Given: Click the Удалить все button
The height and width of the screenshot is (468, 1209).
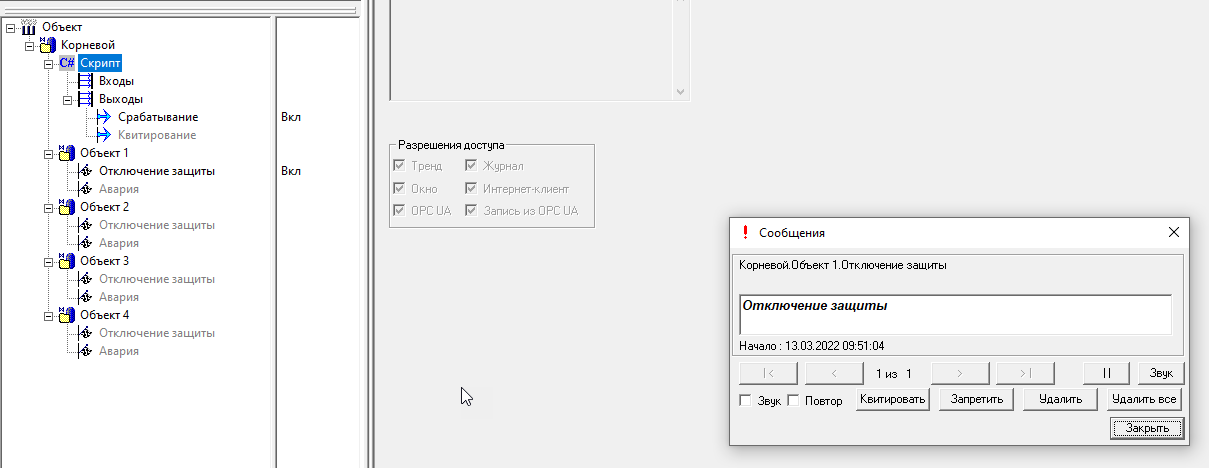Looking at the screenshot, I should [x=1145, y=399].
